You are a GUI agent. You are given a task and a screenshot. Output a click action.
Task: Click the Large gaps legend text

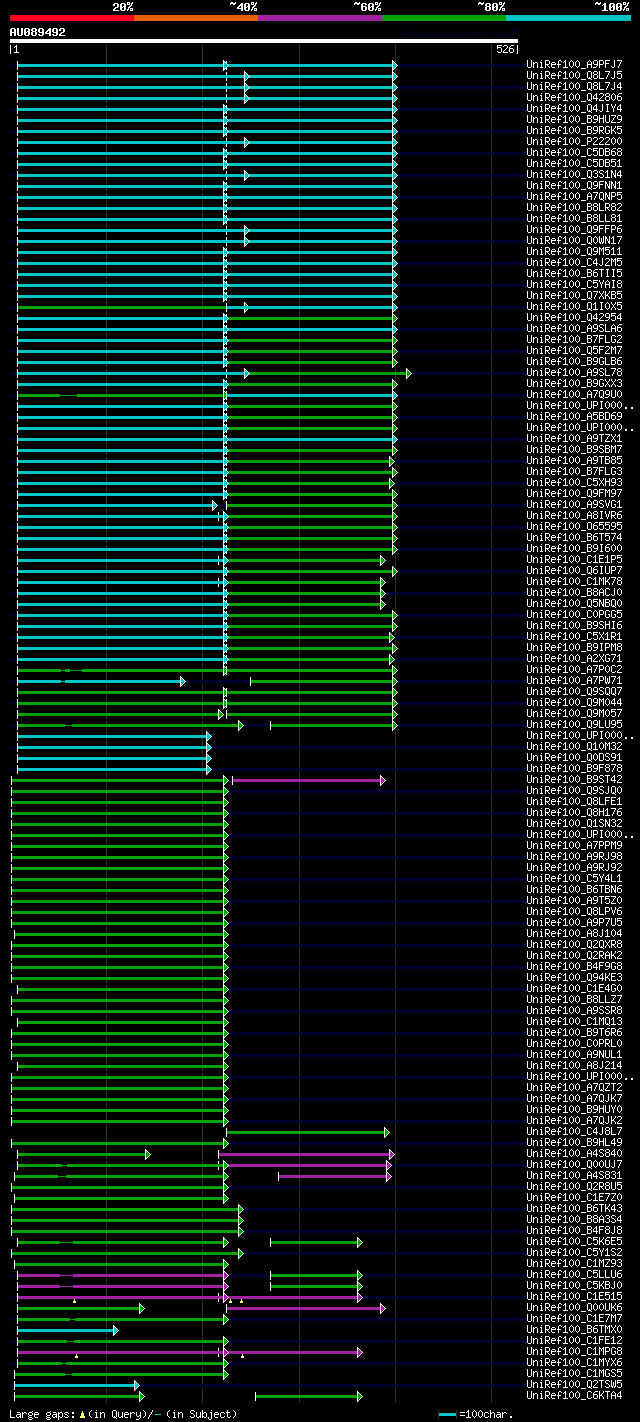[x=124, y=1415]
